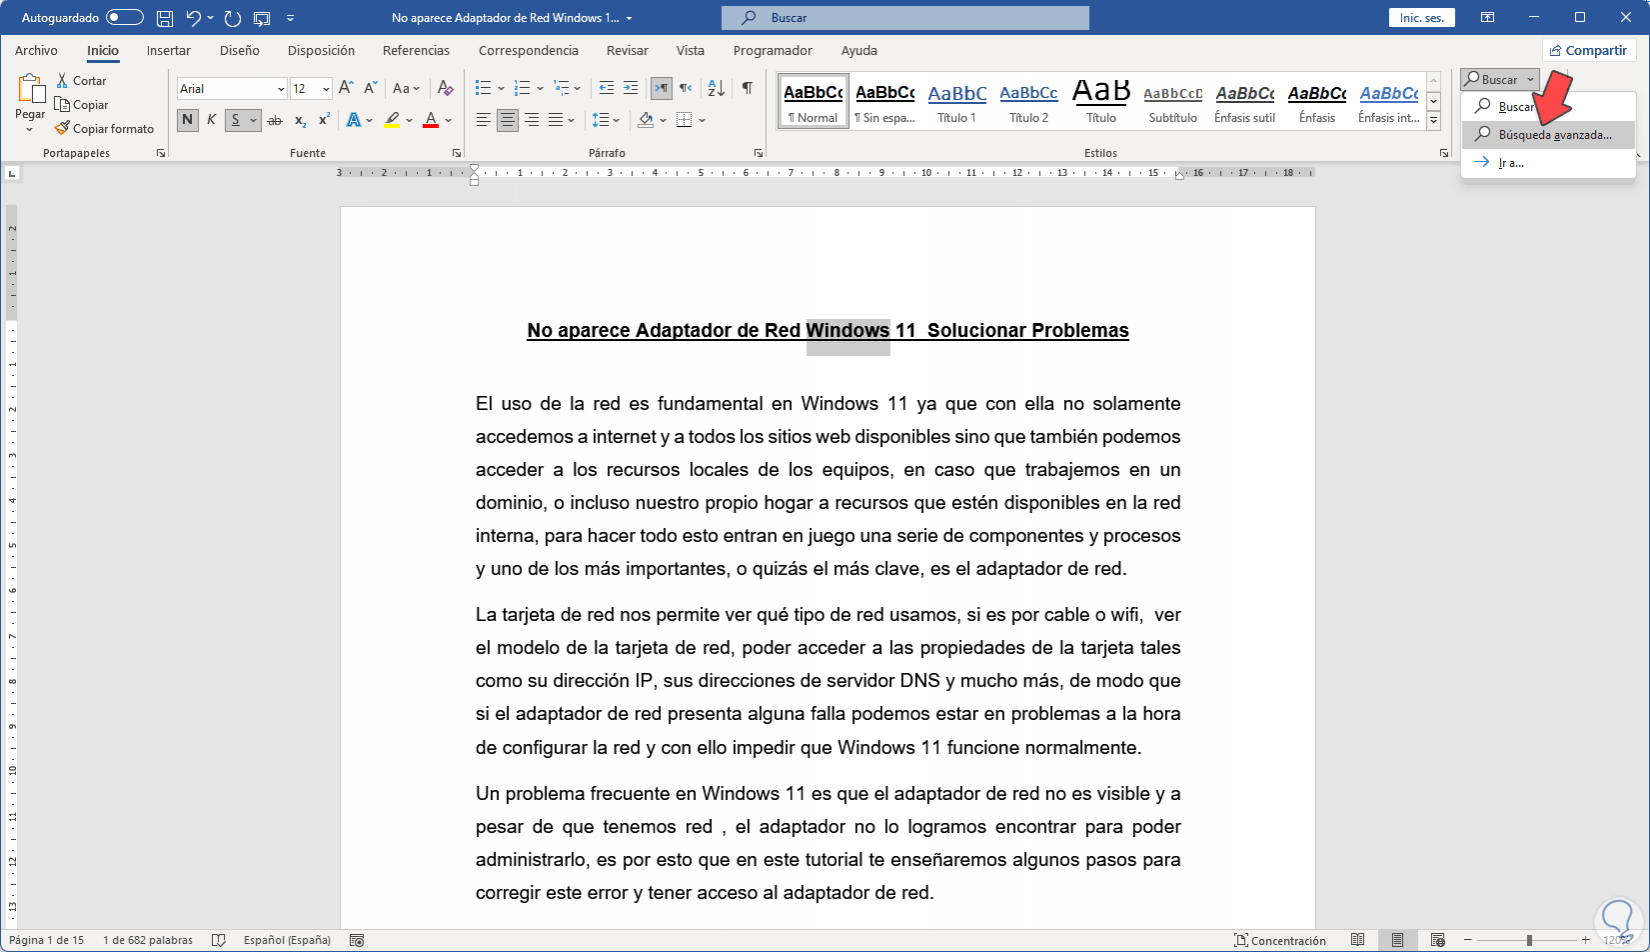Toggle the Autoguardado switch

coord(125,18)
